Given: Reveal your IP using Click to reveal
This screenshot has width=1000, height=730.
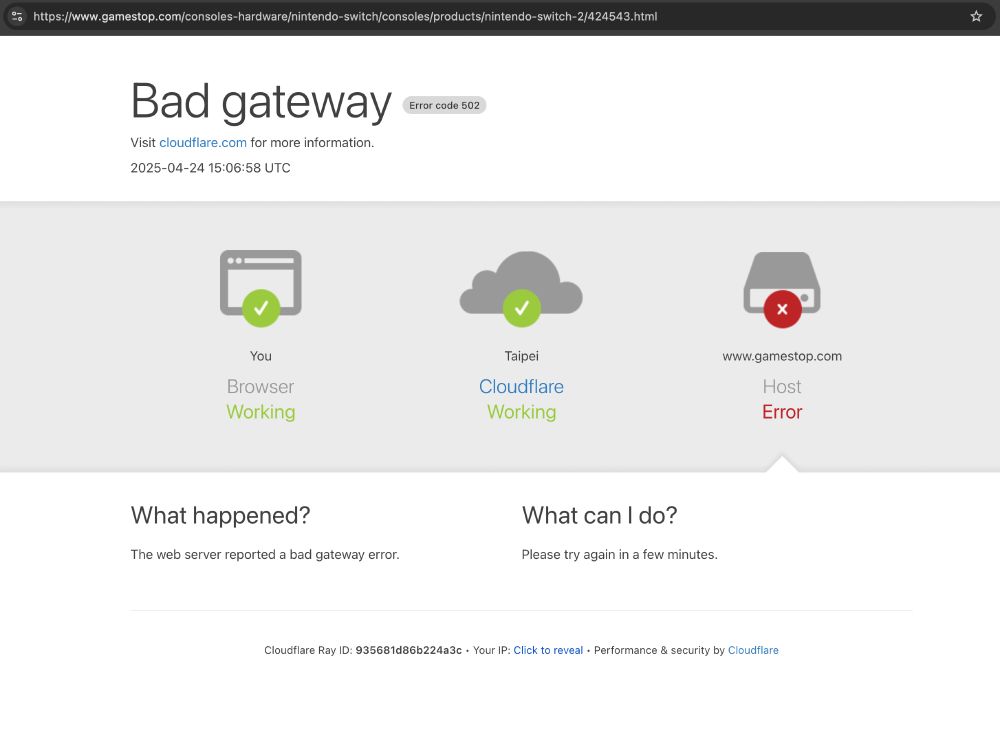Looking at the screenshot, I should pyautogui.click(x=548, y=650).
